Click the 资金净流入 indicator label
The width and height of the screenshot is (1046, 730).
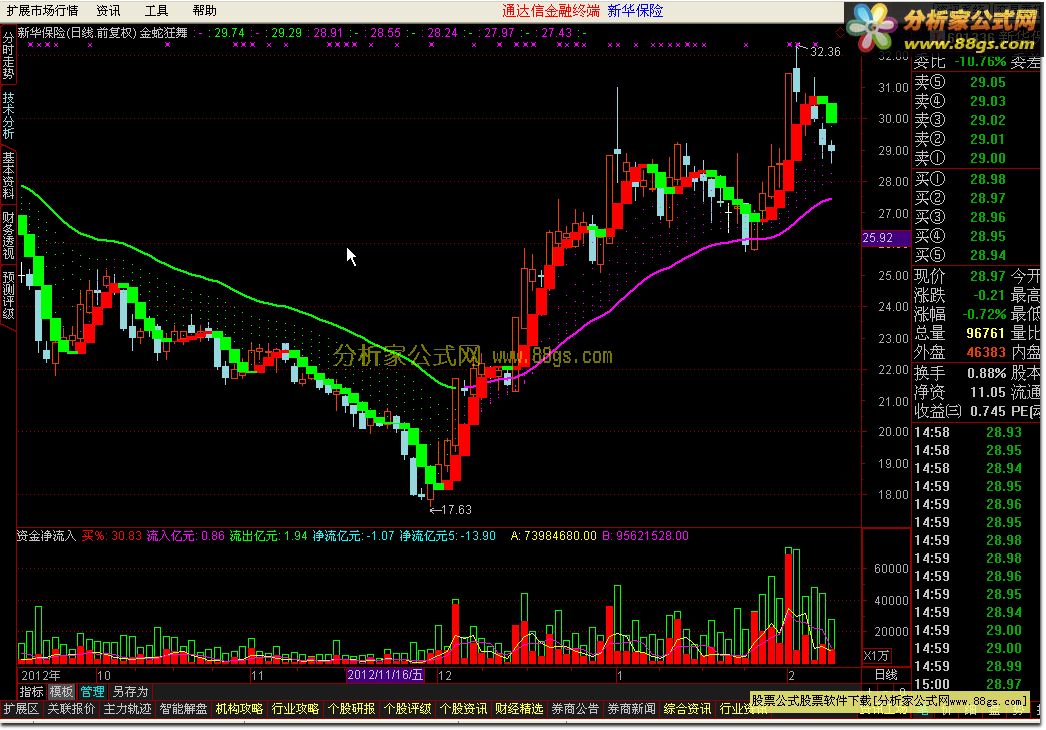(x=47, y=536)
